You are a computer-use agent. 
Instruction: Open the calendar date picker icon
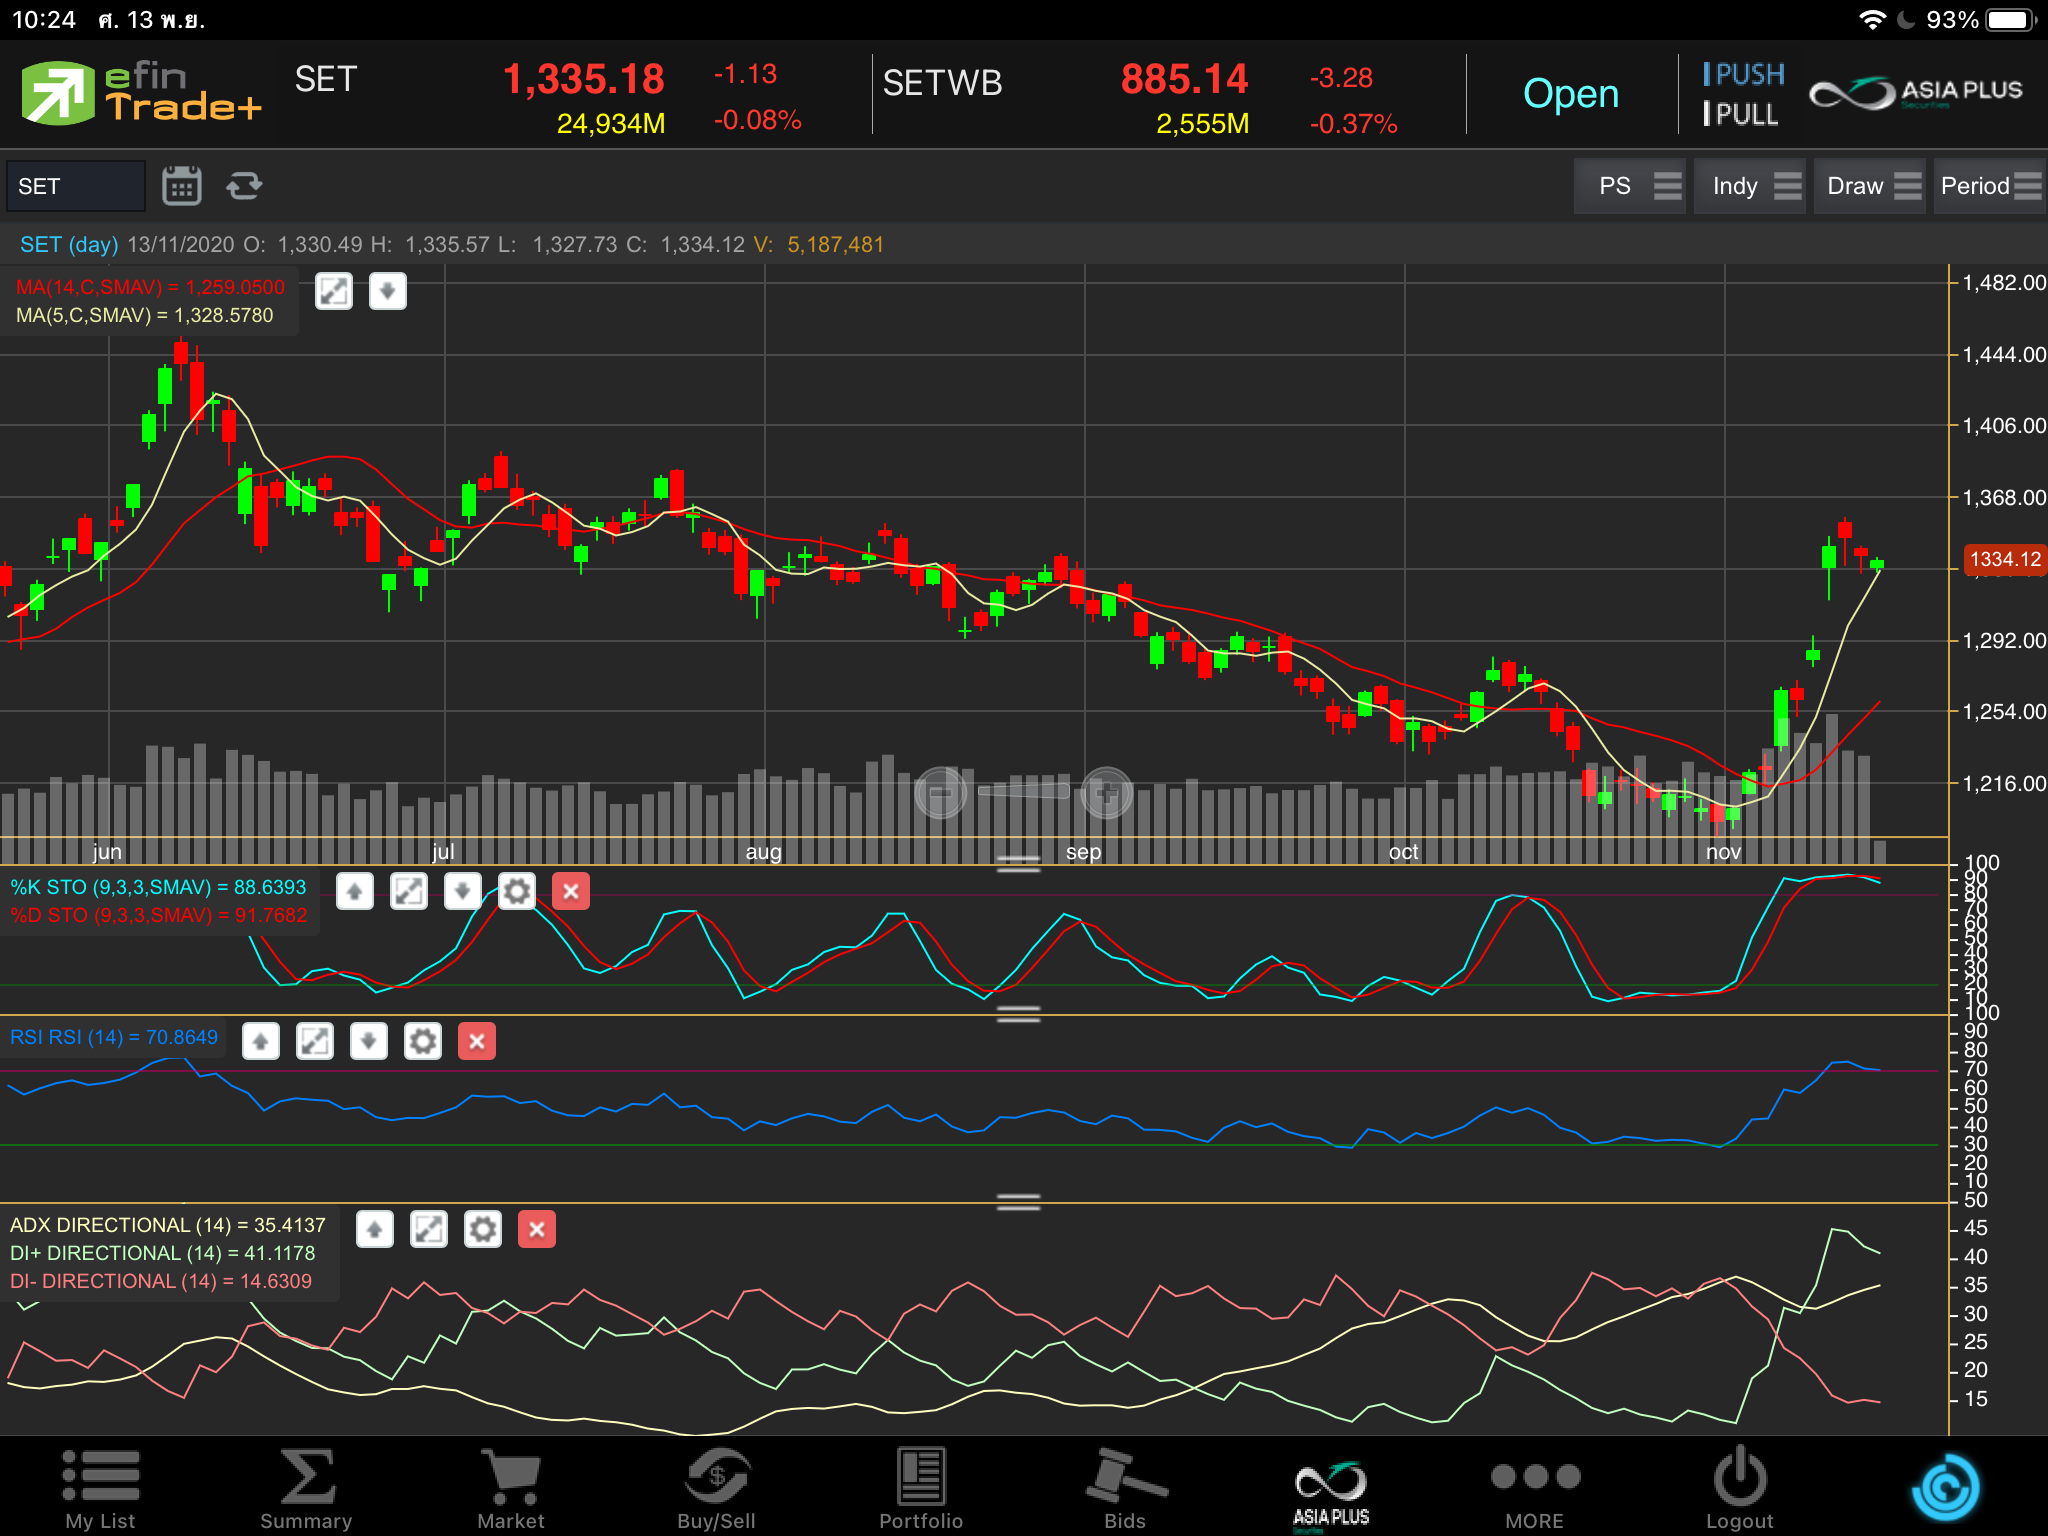181,186
